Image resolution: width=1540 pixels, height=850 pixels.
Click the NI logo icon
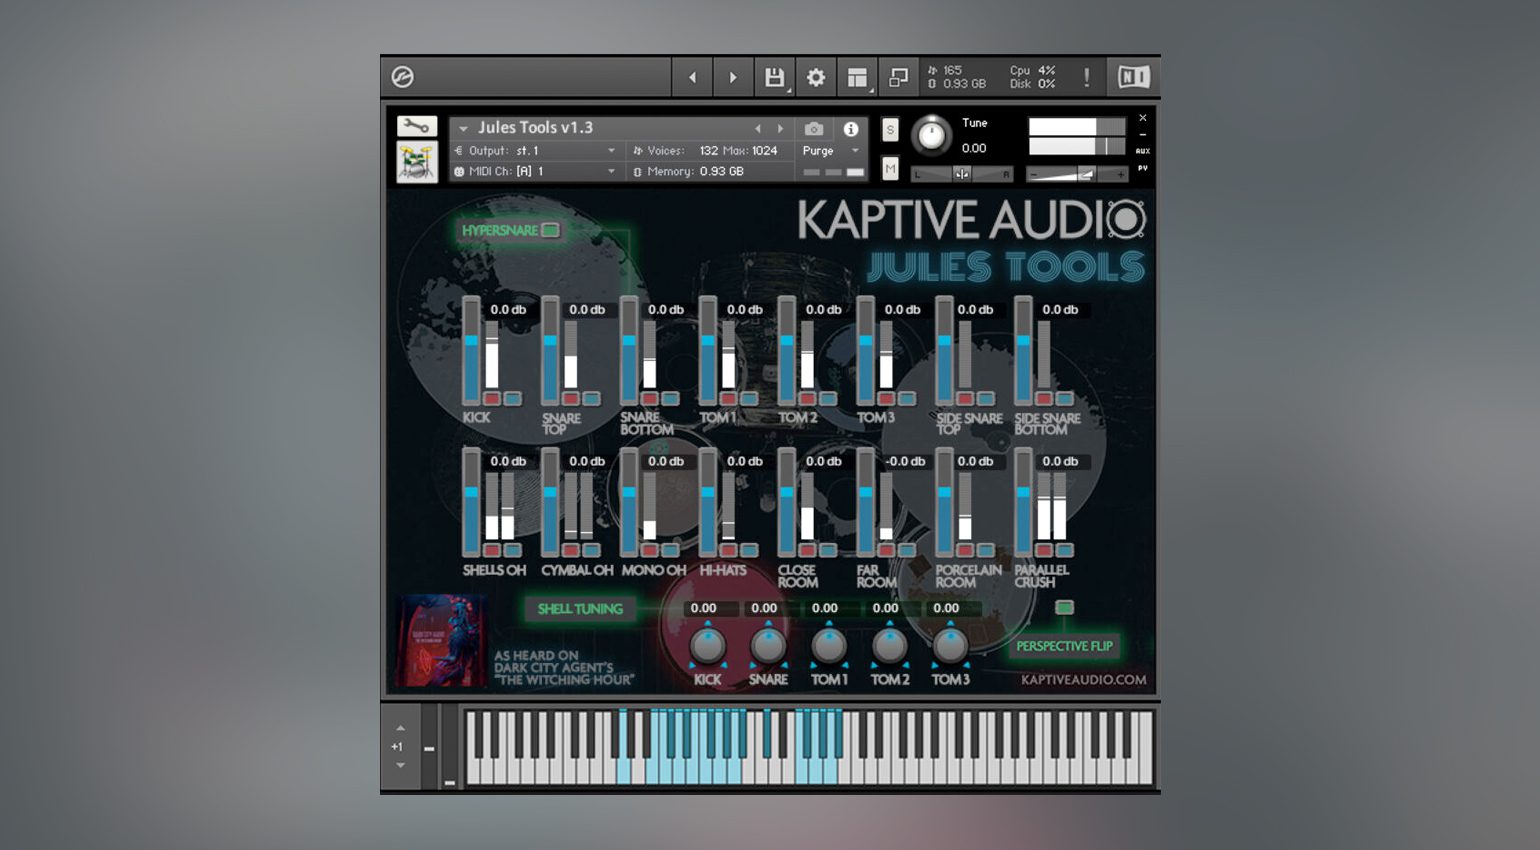tap(1134, 77)
